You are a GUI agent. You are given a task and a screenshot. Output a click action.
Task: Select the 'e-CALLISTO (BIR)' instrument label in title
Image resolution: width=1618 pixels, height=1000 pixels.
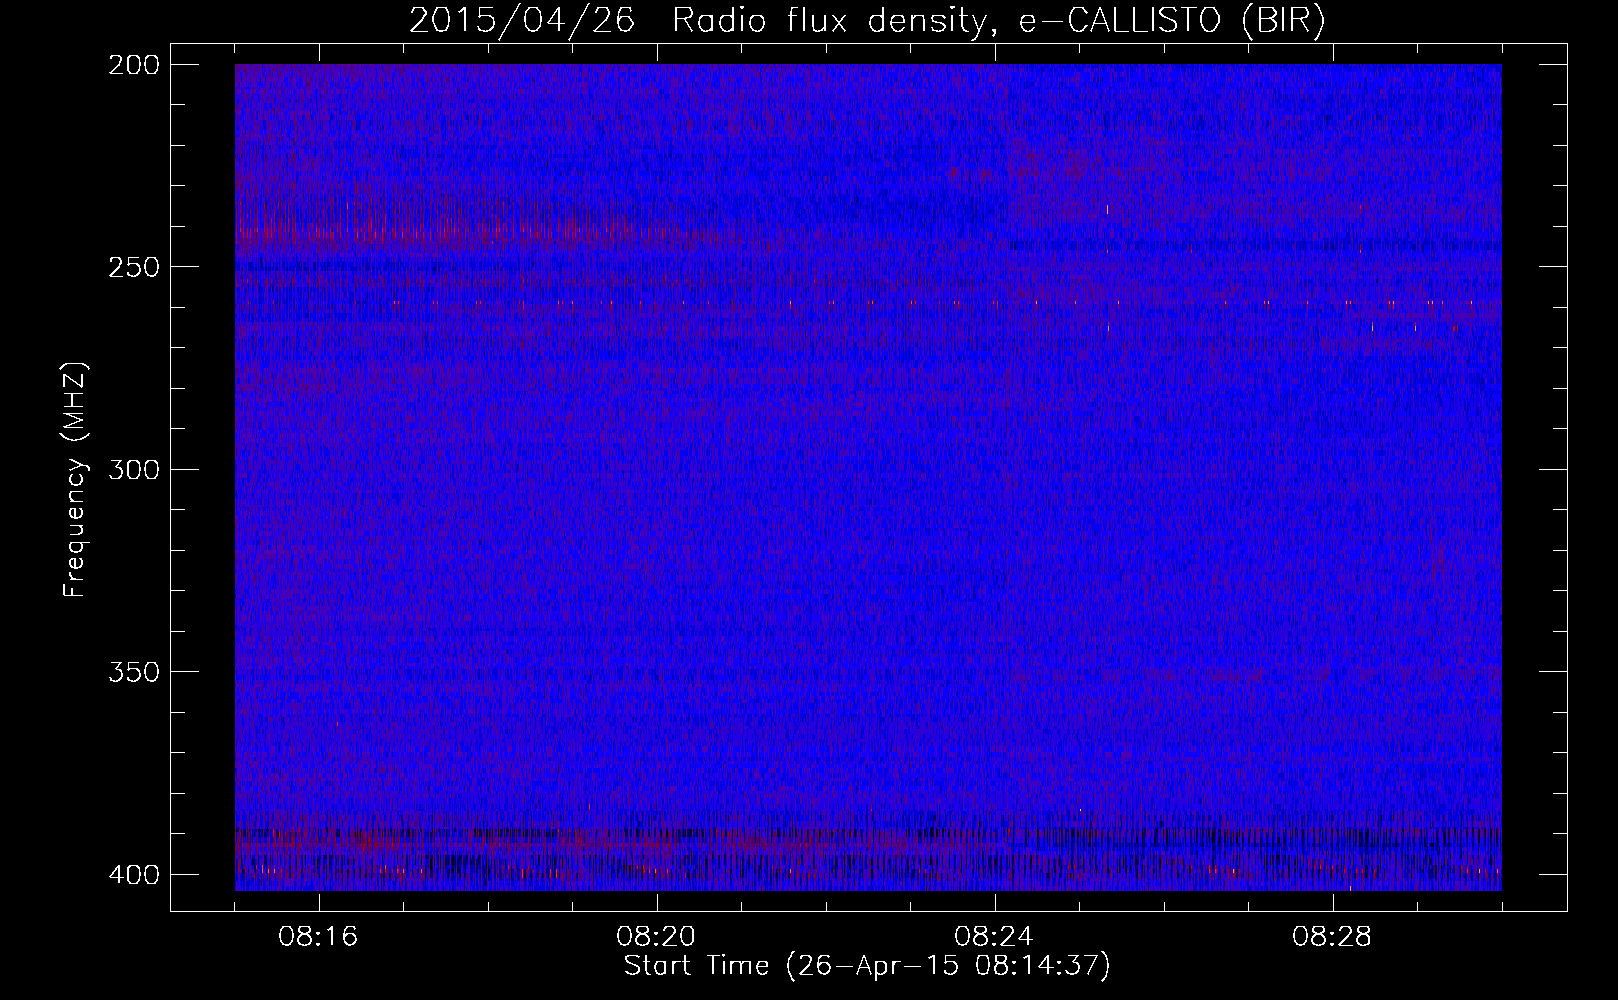[x=1171, y=20]
